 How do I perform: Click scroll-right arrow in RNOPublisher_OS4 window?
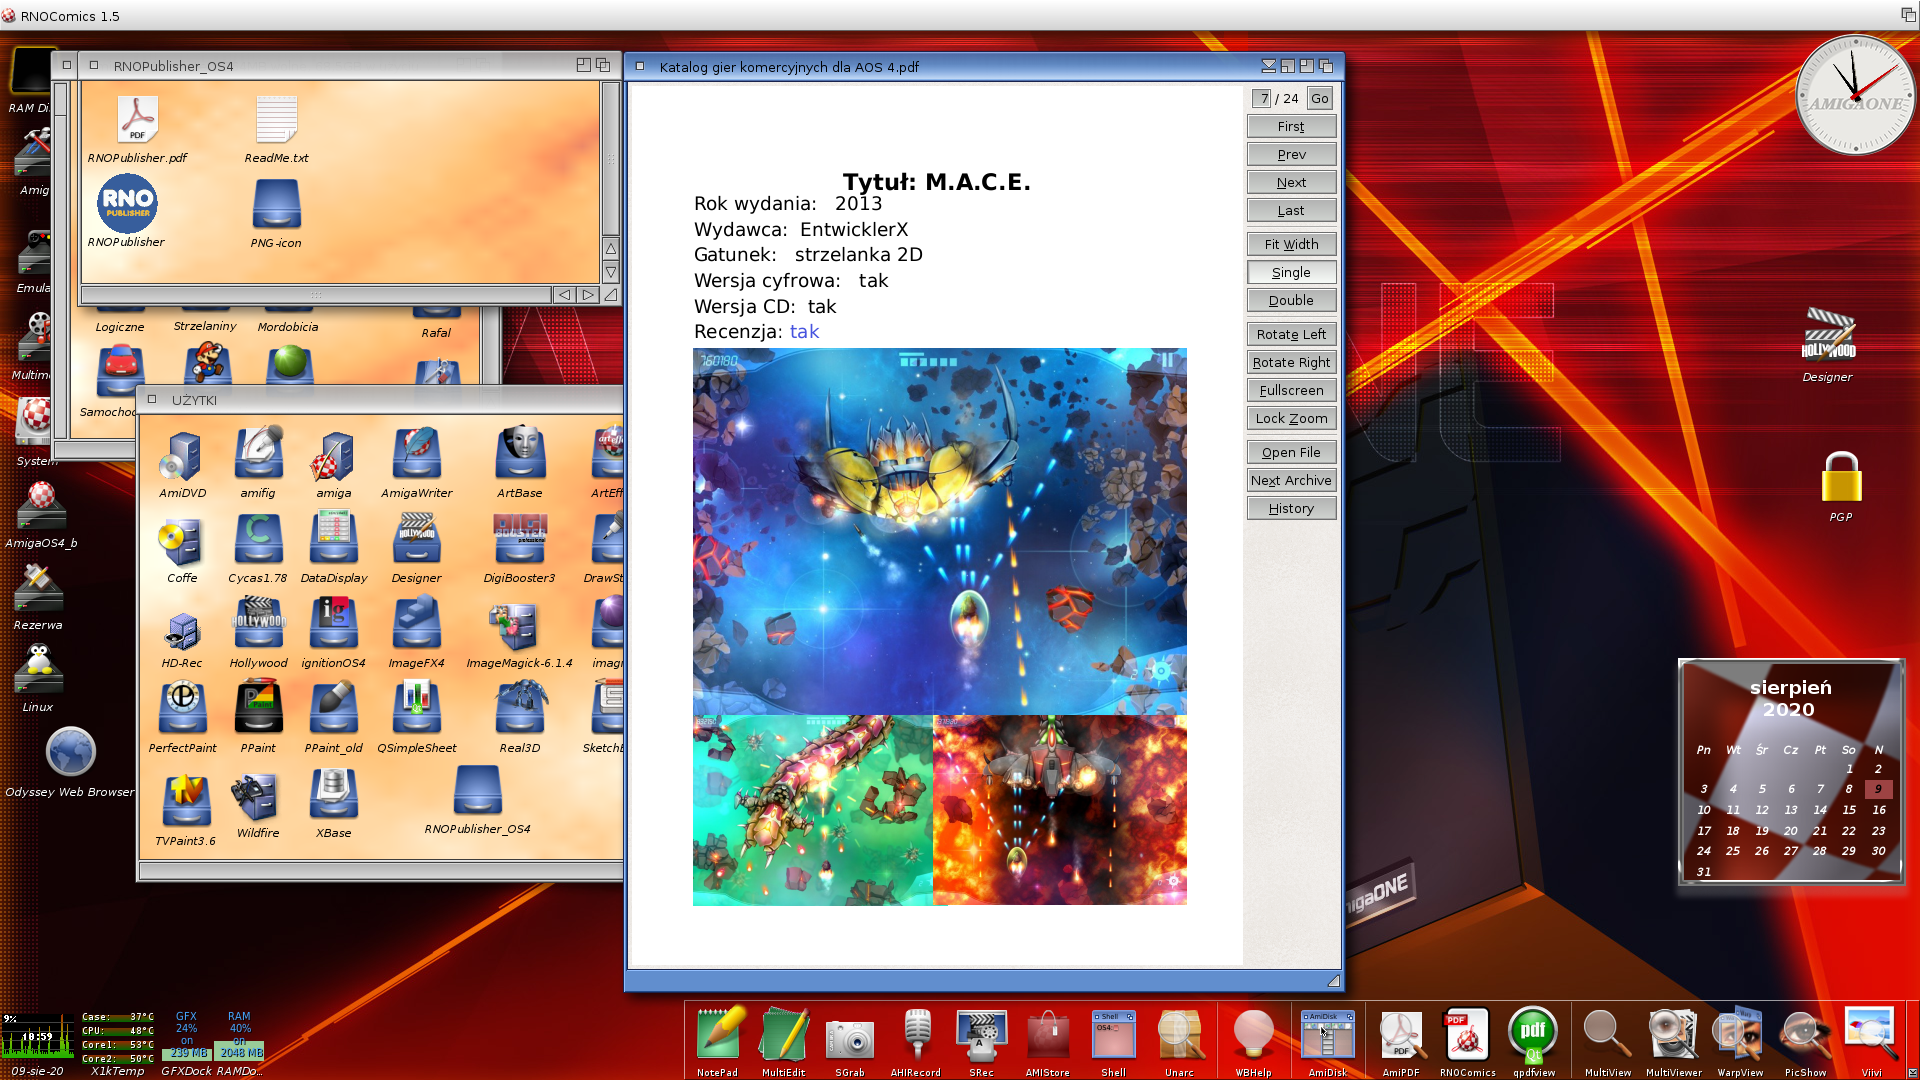(x=588, y=295)
